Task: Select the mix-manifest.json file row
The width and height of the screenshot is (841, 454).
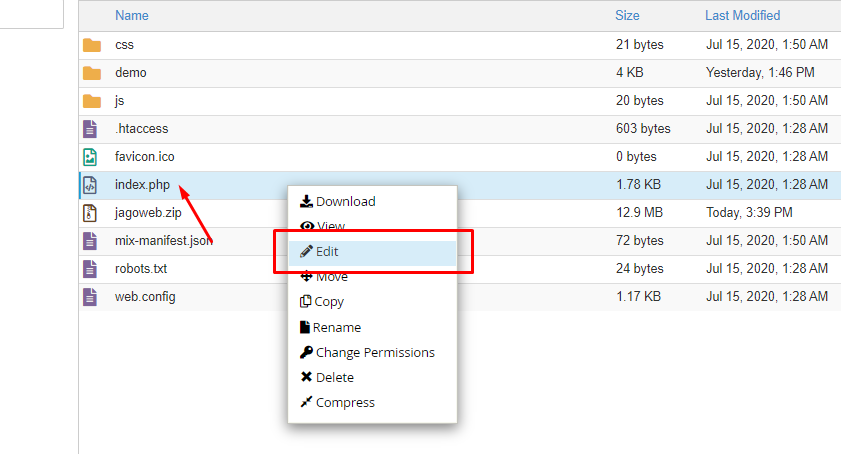Action: point(460,241)
